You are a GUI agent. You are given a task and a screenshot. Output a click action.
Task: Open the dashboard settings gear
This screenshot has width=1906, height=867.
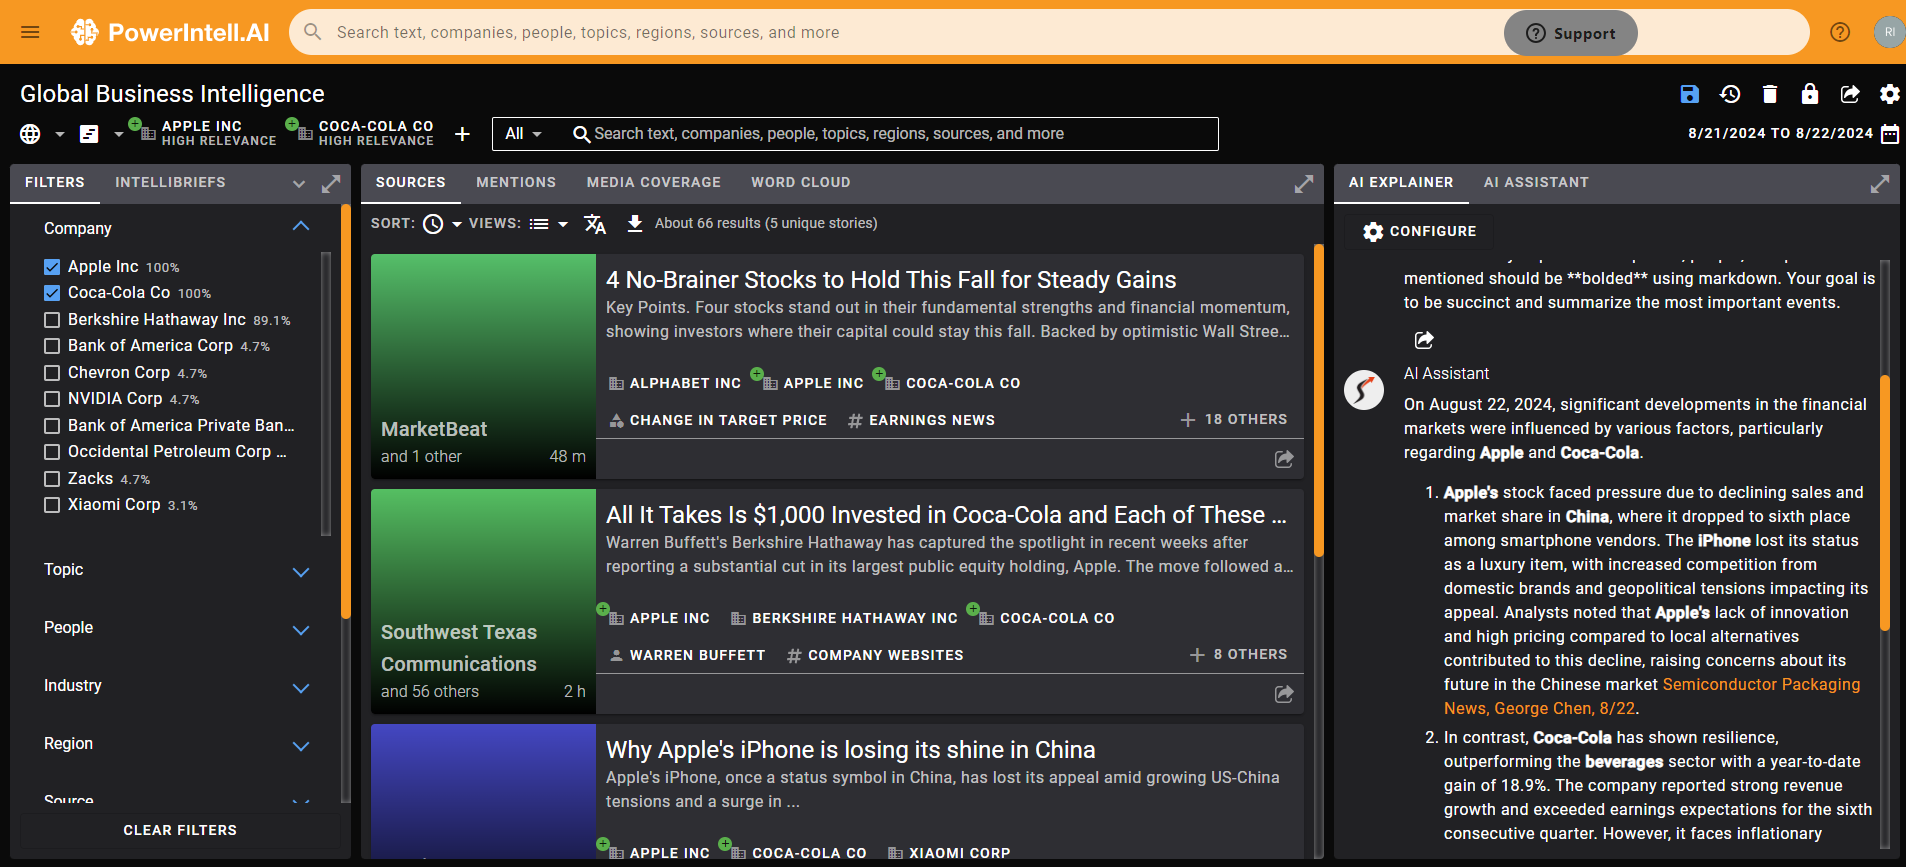click(x=1889, y=94)
